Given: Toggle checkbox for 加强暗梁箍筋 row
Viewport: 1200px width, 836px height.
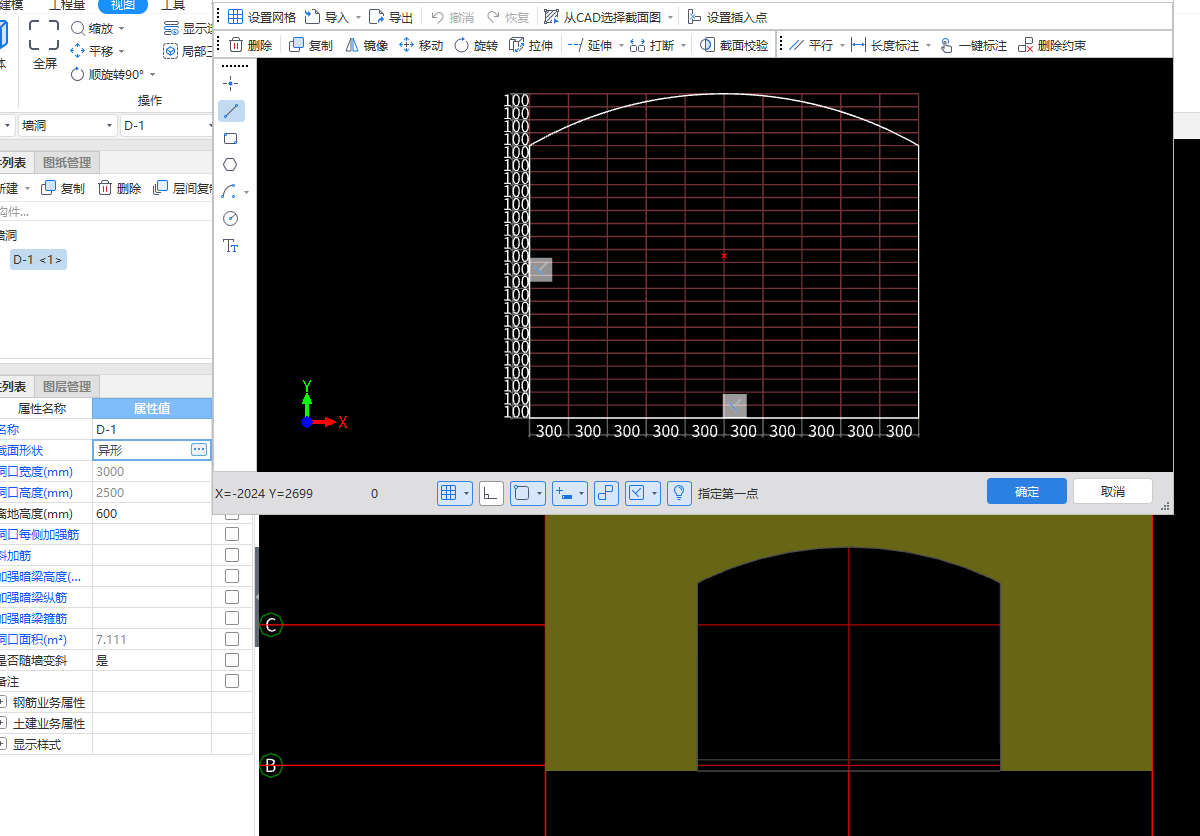Looking at the screenshot, I should click(232, 618).
